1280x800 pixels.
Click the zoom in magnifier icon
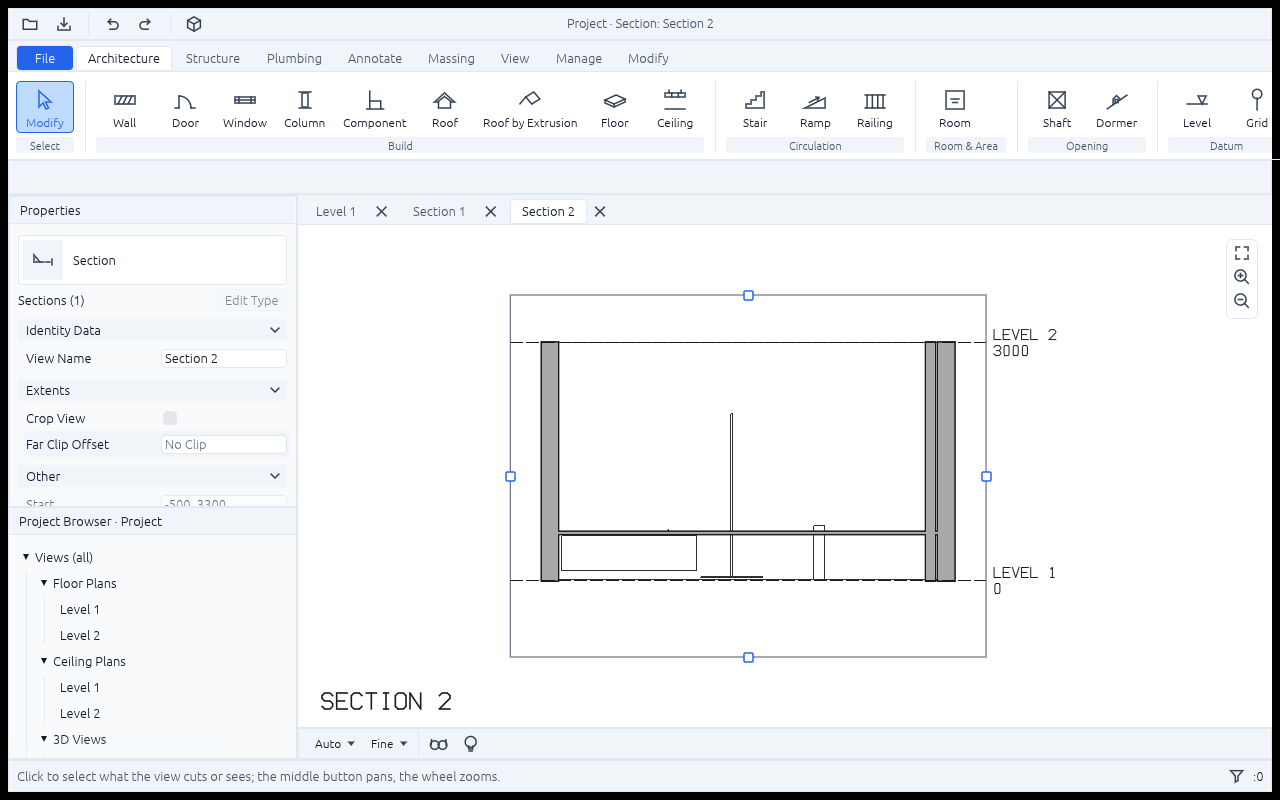pyautogui.click(x=1242, y=277)
